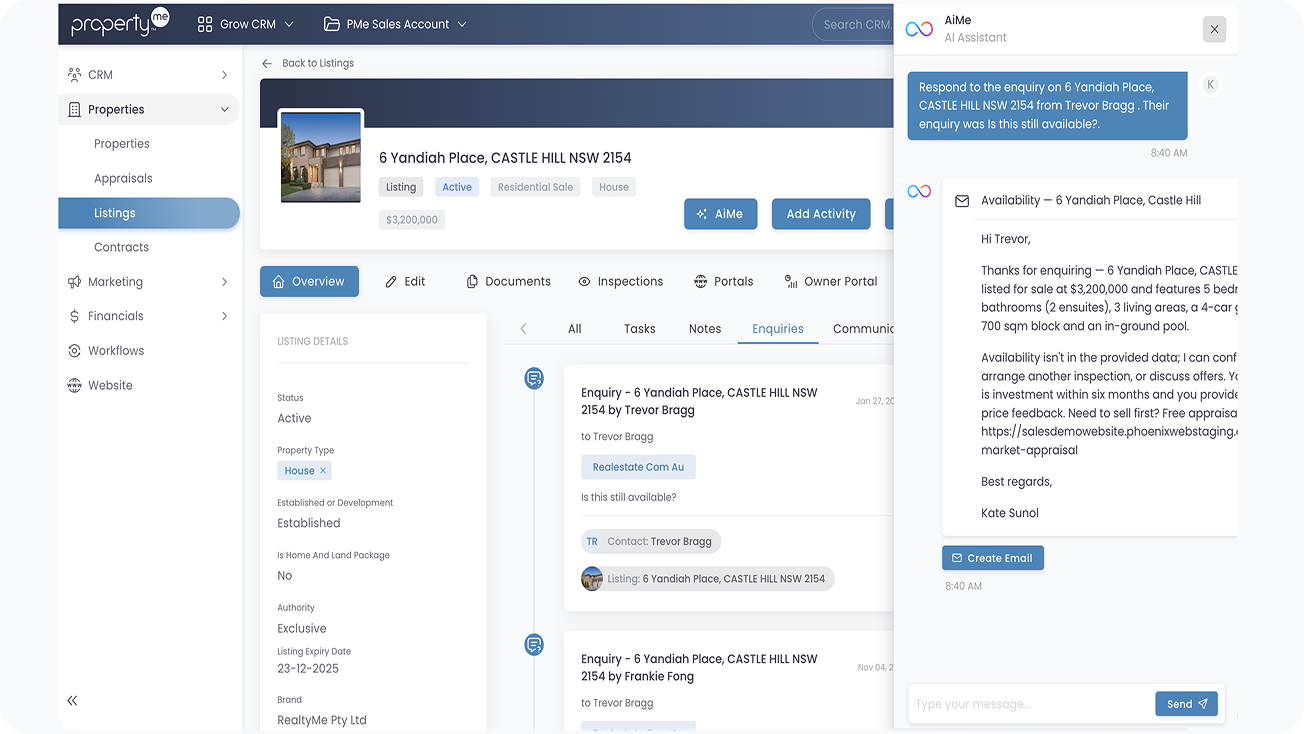
Task: Click the back arrow to Listings
Action: click(267, 64)
